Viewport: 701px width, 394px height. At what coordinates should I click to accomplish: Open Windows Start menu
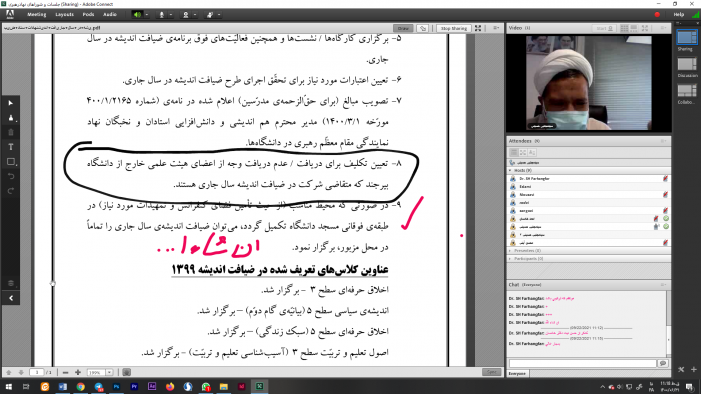[8, 386]
